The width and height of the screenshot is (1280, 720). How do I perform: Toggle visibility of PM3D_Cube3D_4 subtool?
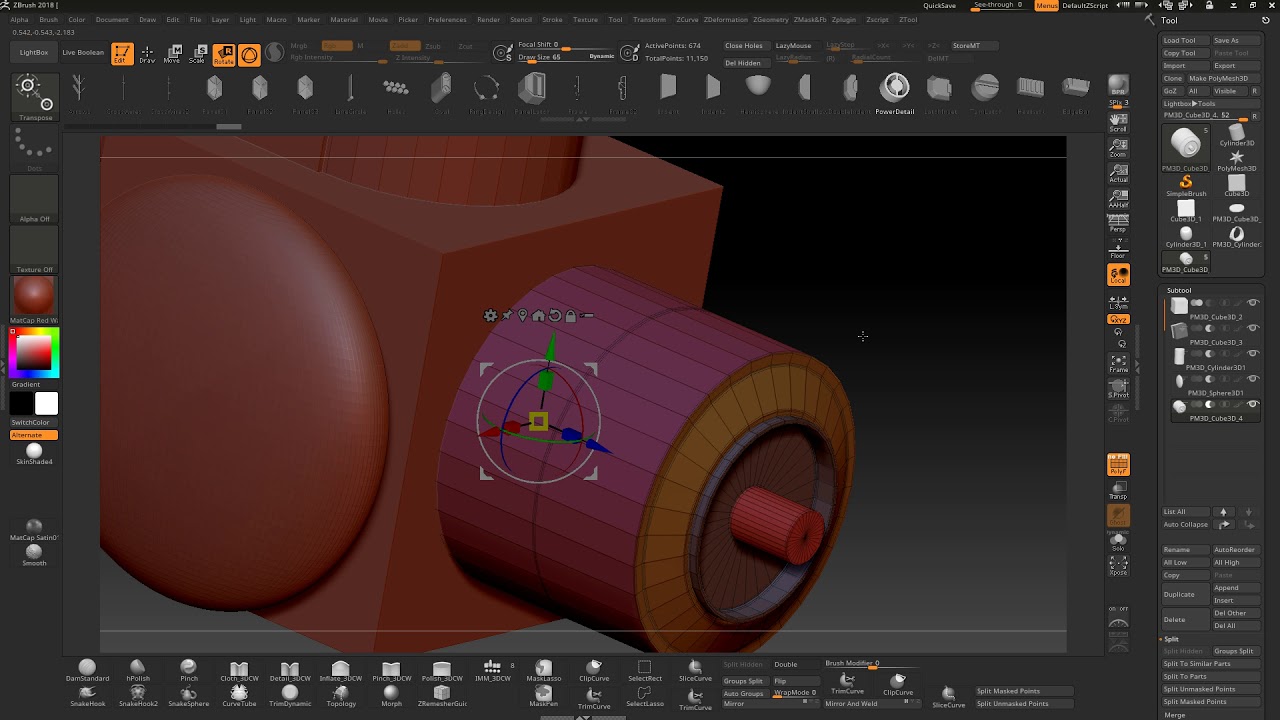tap(1252, 404)
